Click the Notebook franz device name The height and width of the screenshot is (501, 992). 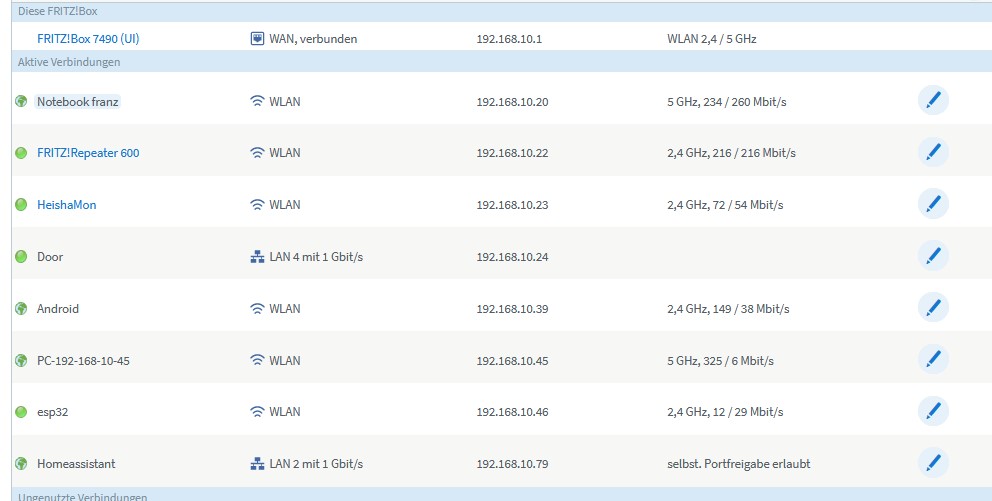click(78, 101)
